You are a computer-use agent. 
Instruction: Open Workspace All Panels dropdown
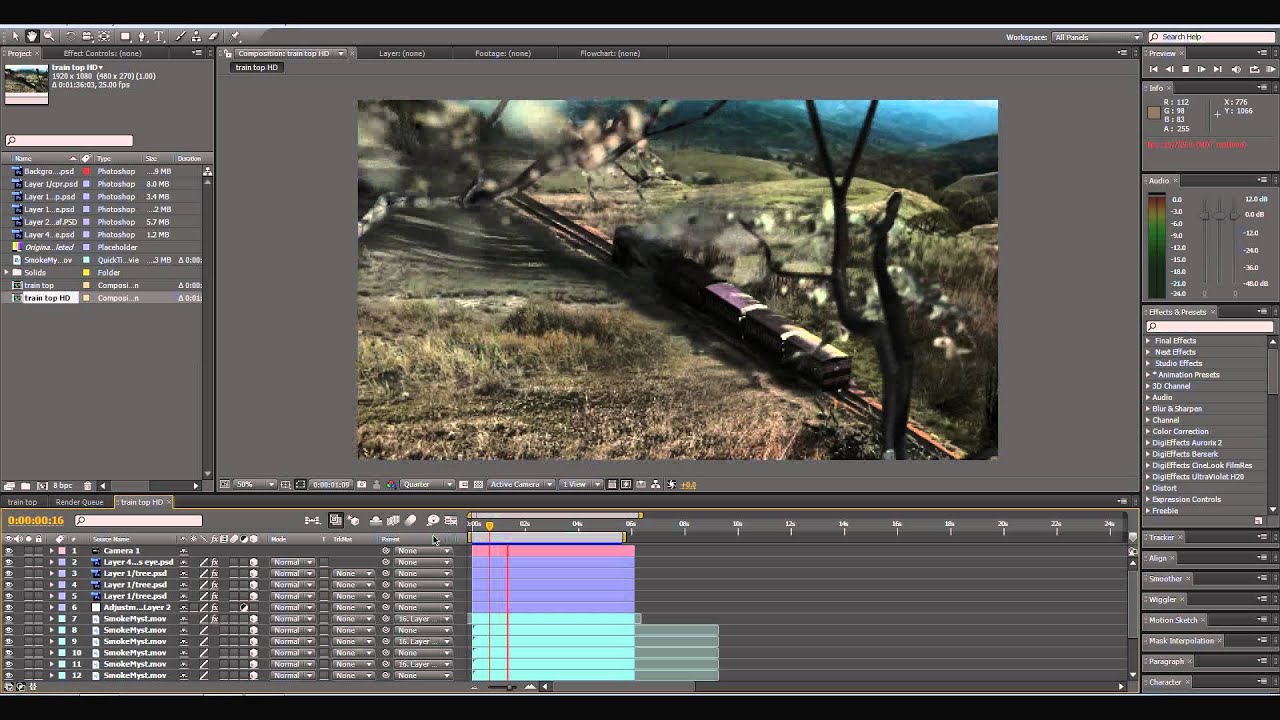(1096, 37)
